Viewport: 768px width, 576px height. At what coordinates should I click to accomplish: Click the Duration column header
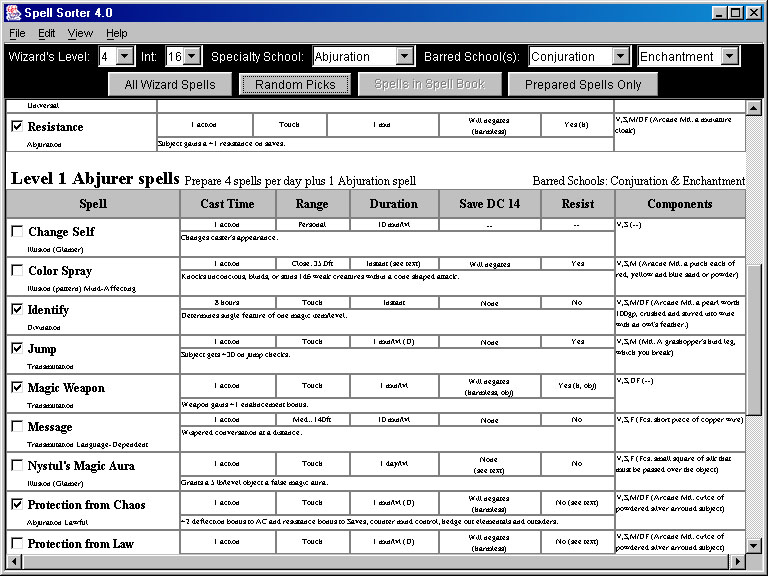coord(394,204)
